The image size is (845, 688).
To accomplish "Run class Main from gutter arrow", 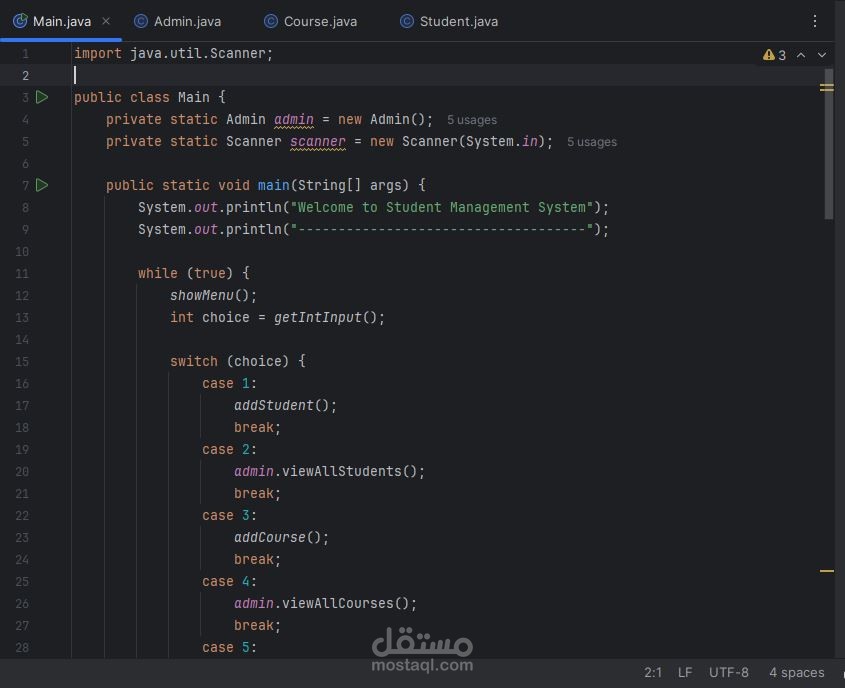I will tap(42, 97).
